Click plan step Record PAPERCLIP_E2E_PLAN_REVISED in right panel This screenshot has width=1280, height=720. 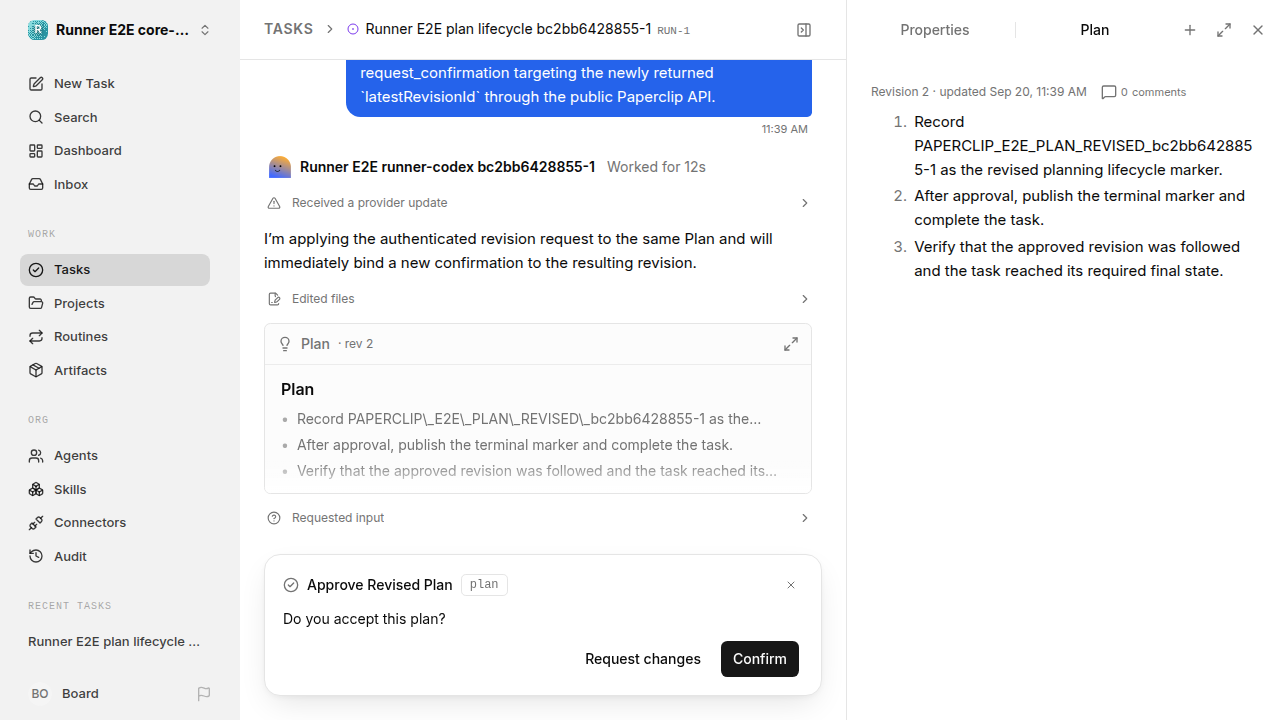point(1083,146)
